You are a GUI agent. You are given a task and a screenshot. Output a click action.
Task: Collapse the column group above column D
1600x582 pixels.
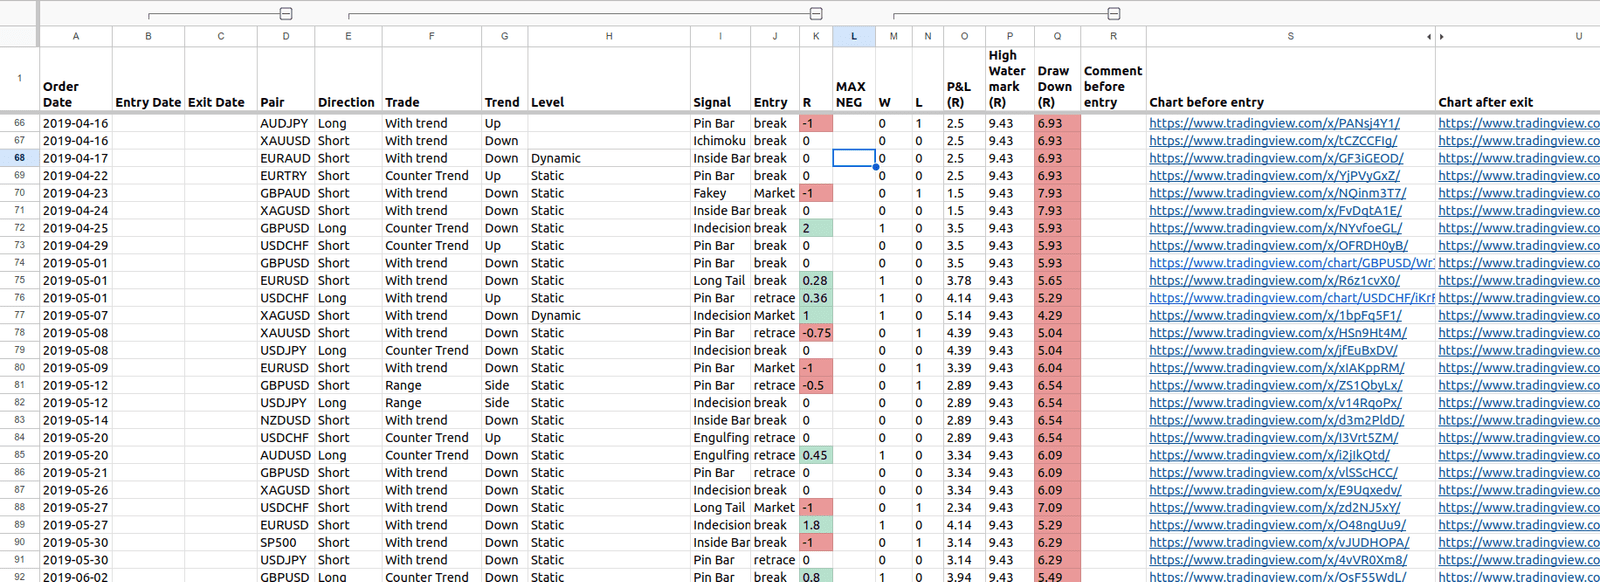tap(286, 14)
